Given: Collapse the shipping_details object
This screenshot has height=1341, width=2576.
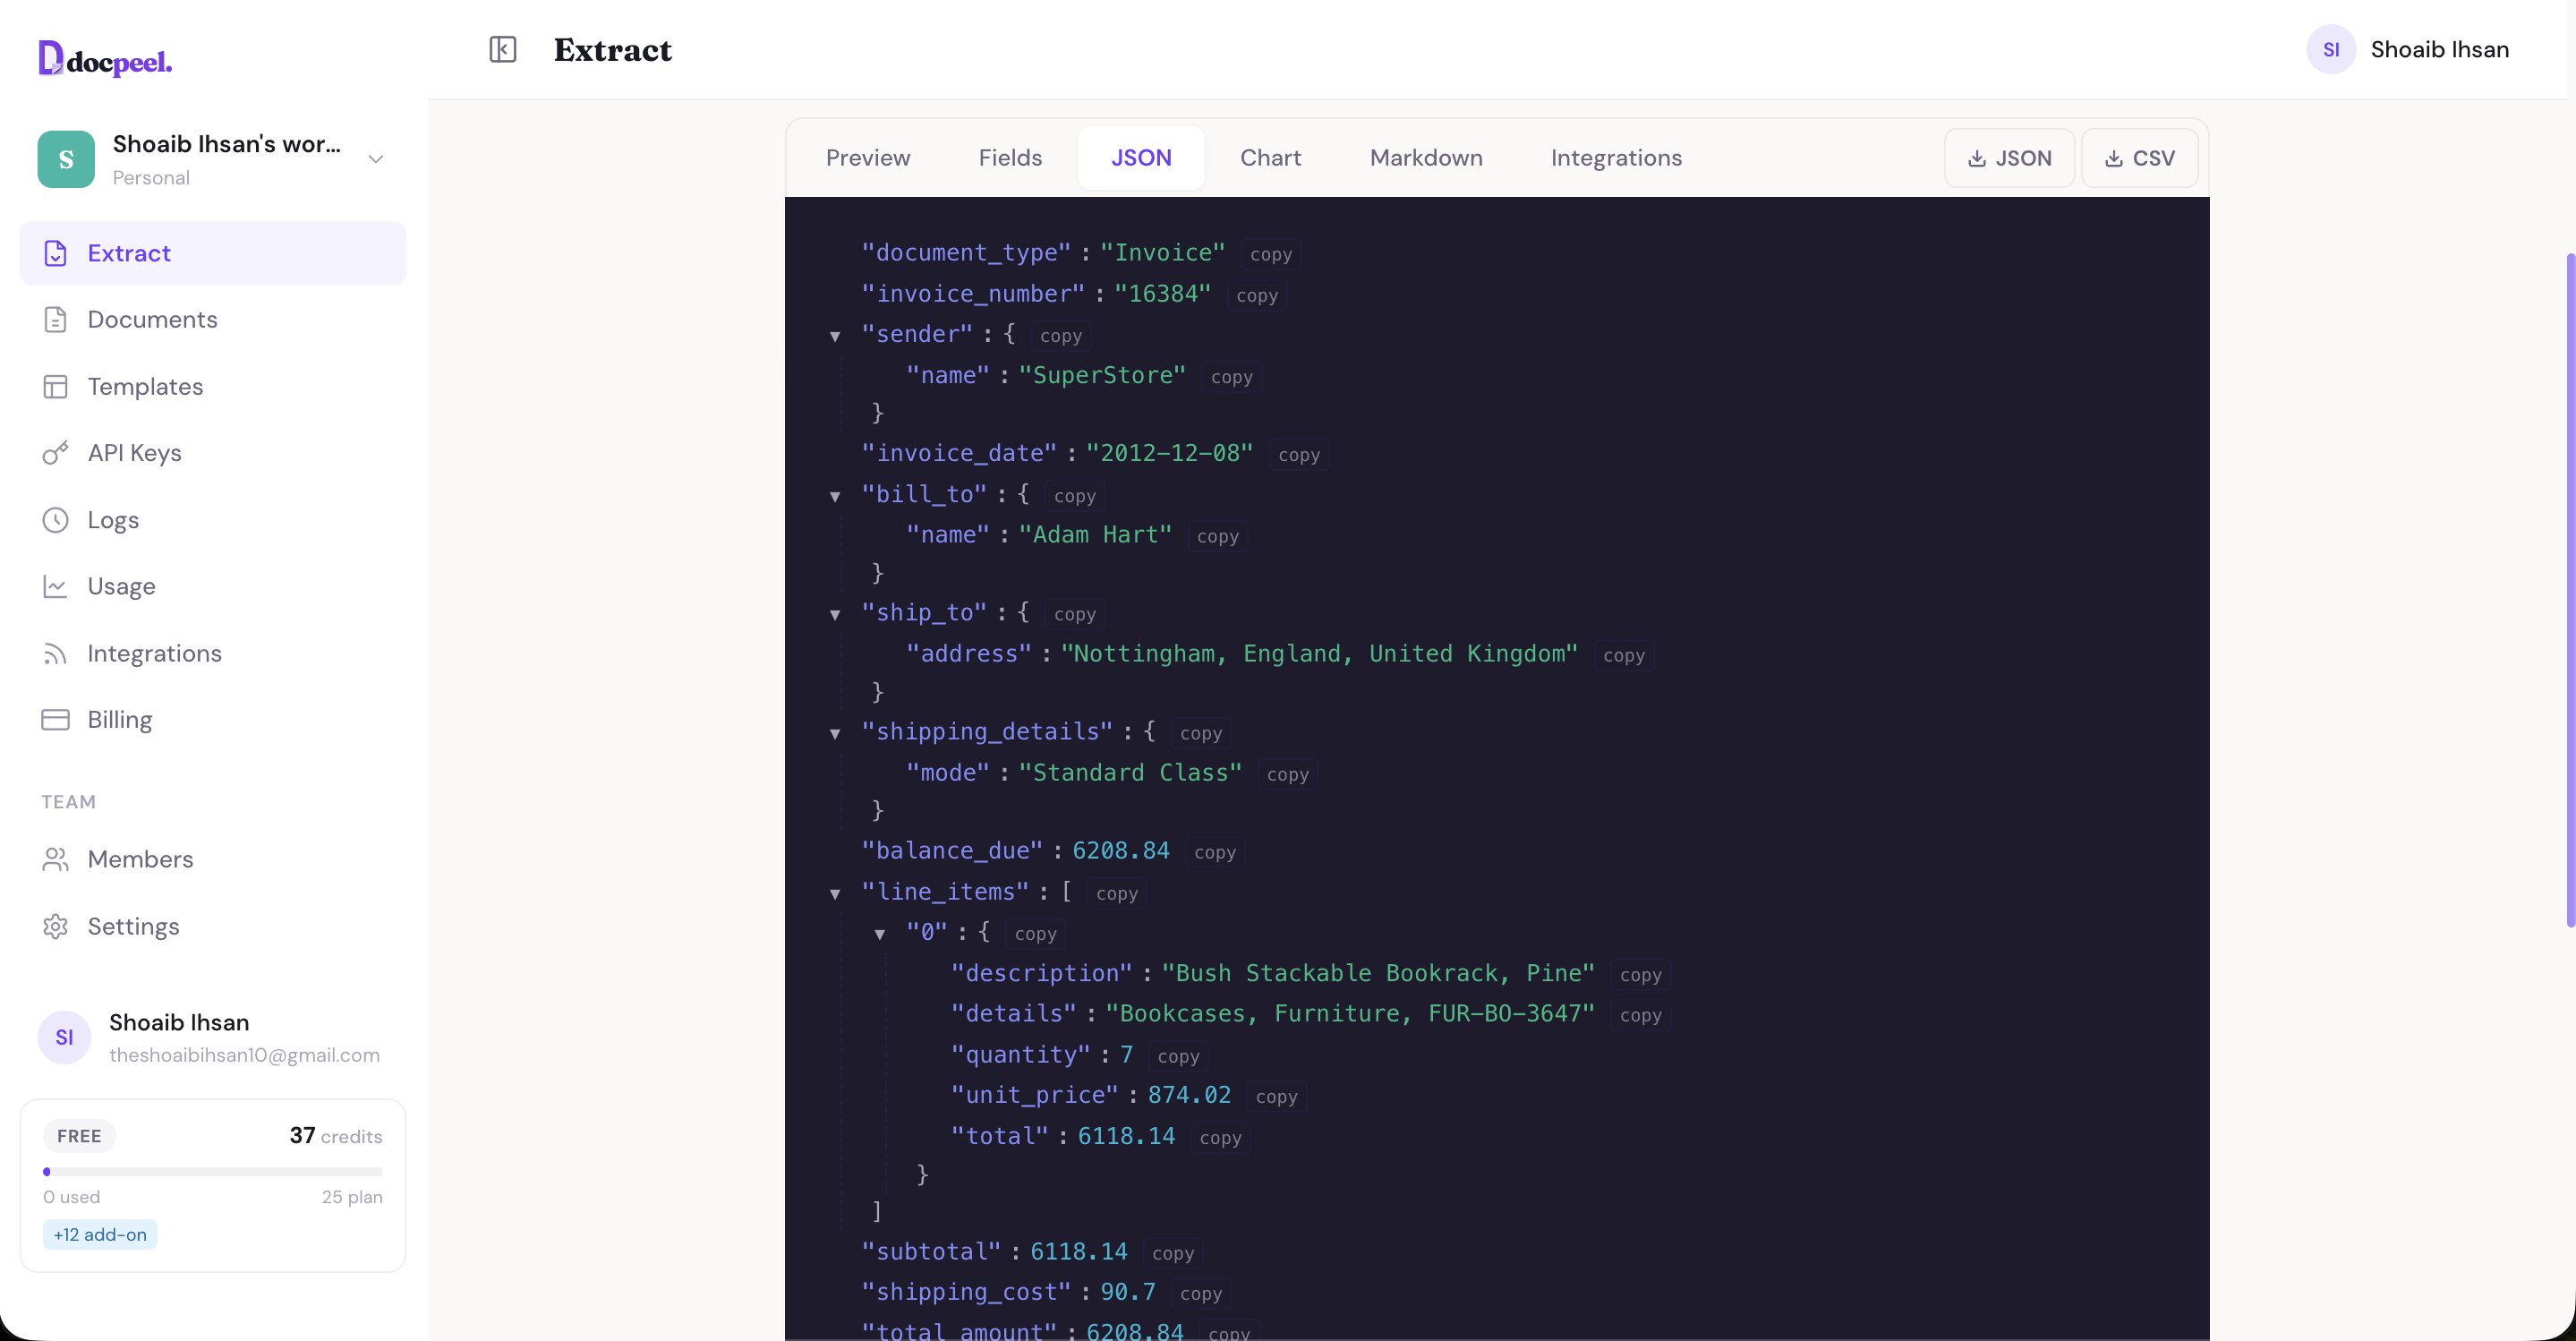Looking at the screenshot, I should [835, 733].
